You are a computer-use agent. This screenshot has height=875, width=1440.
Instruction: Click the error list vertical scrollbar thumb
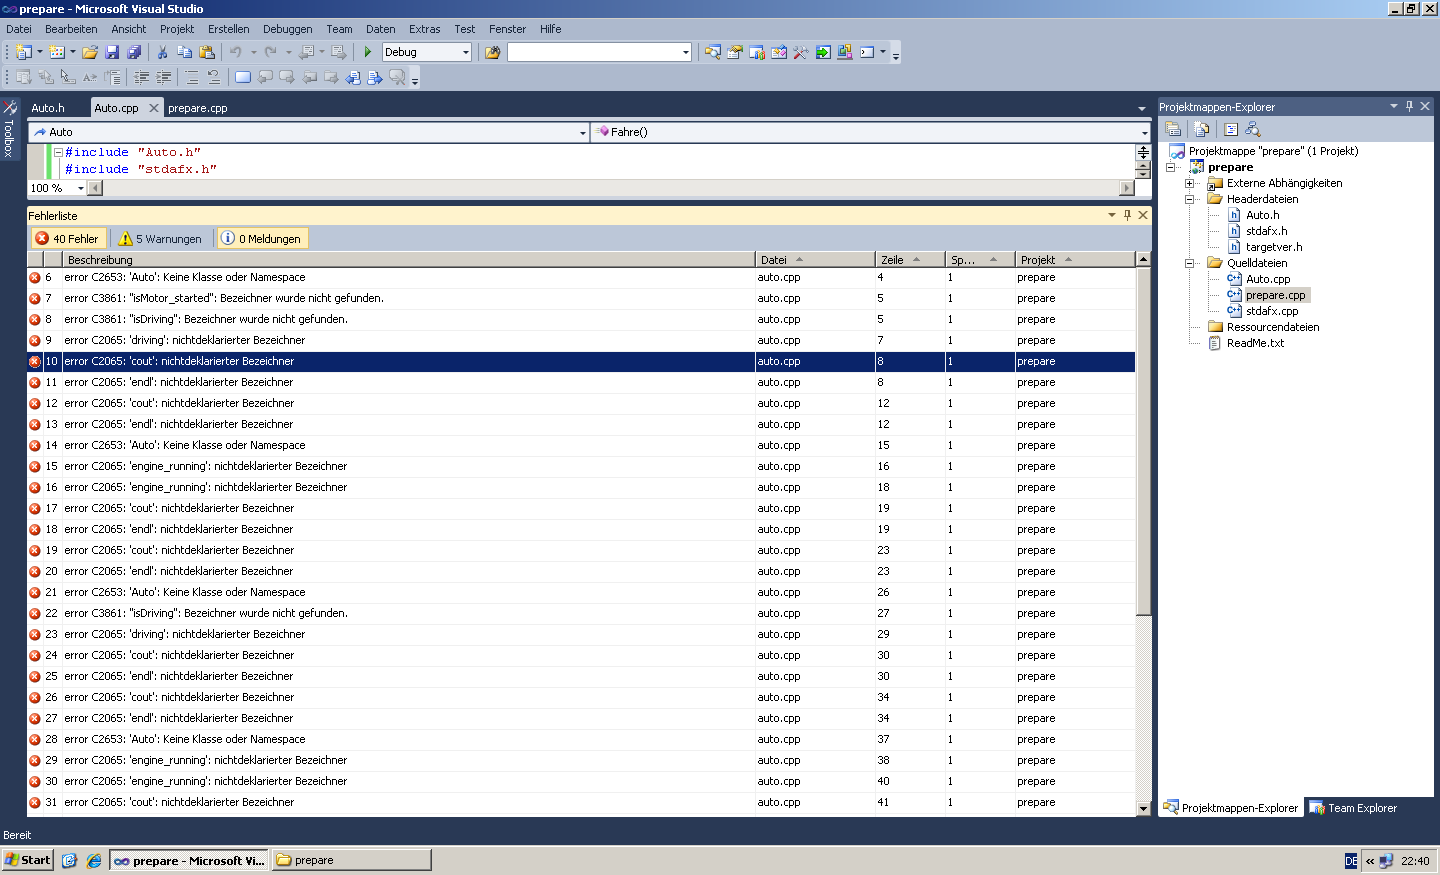click(1143, 440)
